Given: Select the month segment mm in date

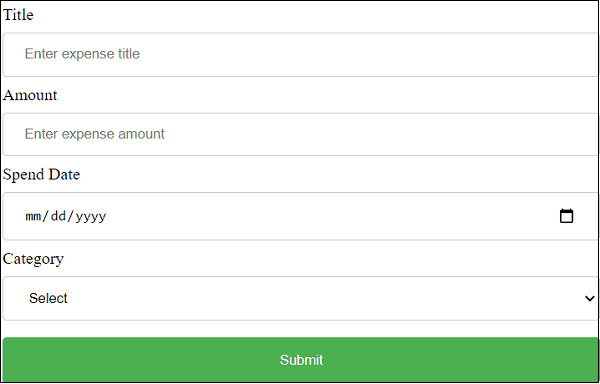Looking at the screenshot, I should [x=33, y=216].
